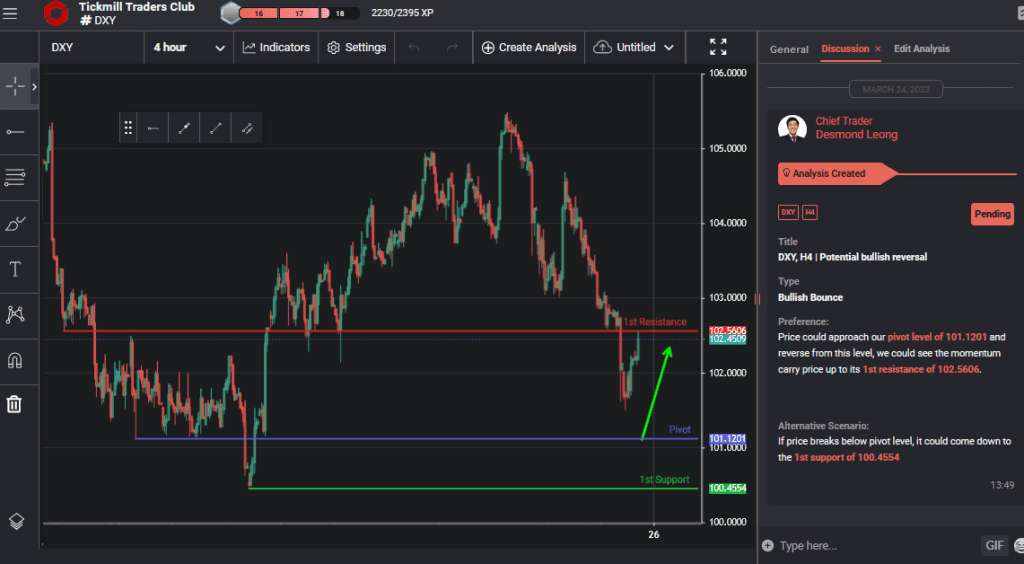This screenshot has height=564, width=1024.
Task: Open the GIF picker
Action: 994,546
